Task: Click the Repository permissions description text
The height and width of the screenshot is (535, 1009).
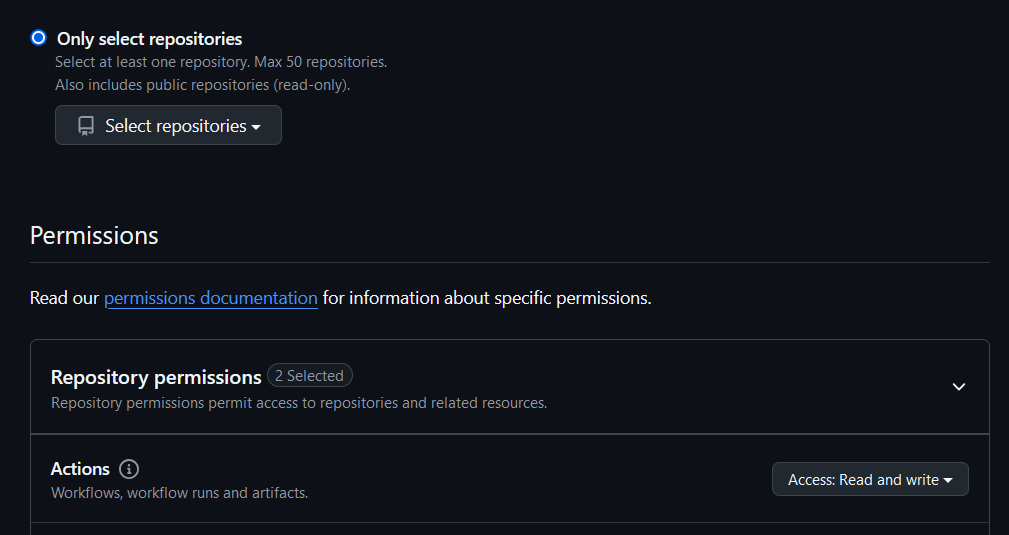Action: pyautogui.click(x=299, y=403)
